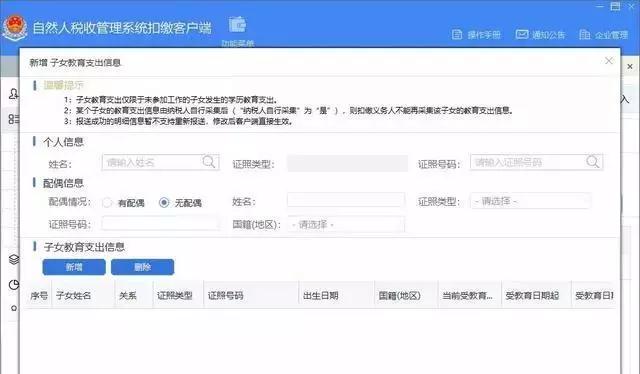Click the layers icon in left sidebar
640x374 pixels.
coord(14,259)
